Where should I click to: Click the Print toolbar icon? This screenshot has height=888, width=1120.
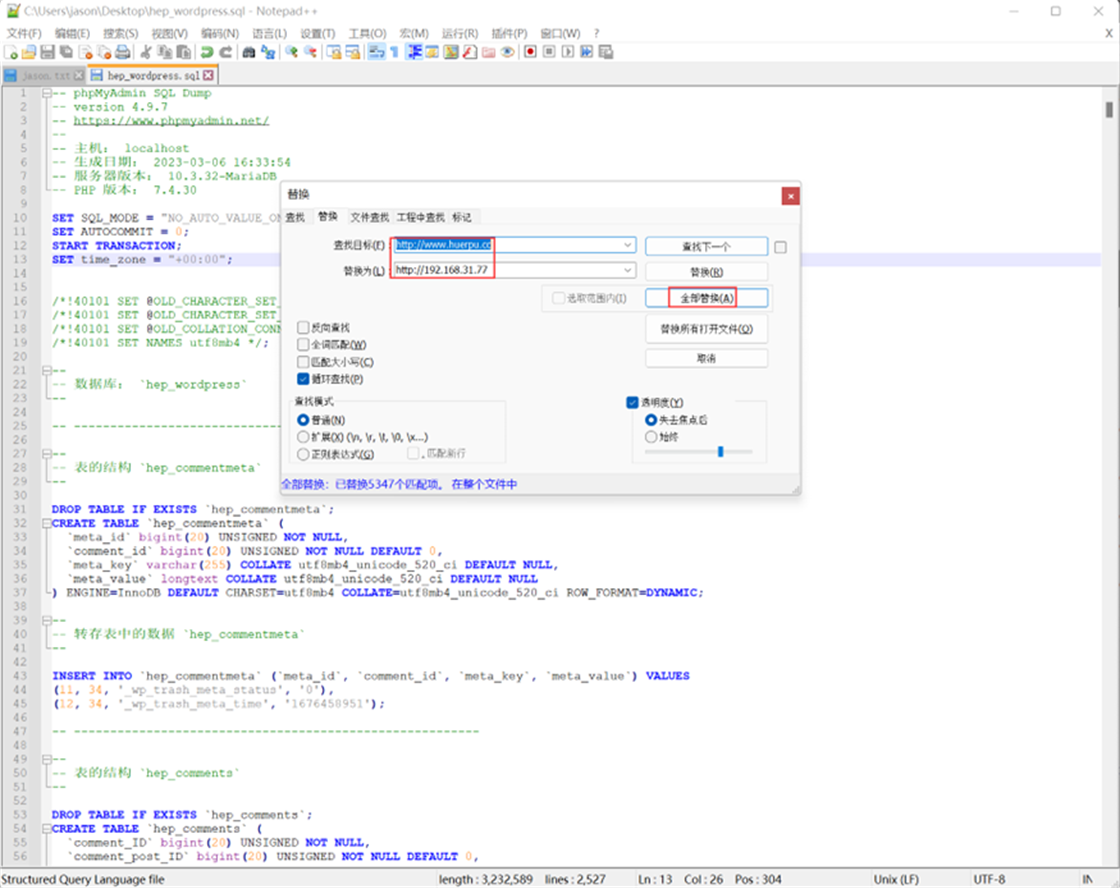123,52
